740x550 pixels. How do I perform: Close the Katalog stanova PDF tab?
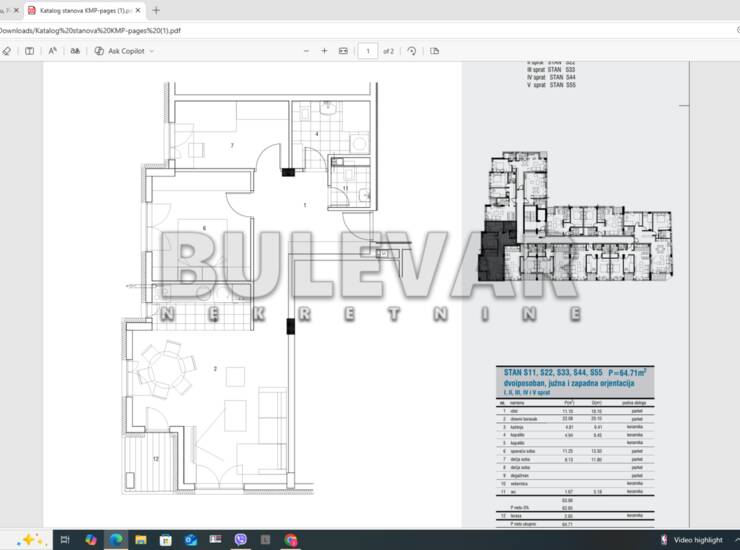138,10
